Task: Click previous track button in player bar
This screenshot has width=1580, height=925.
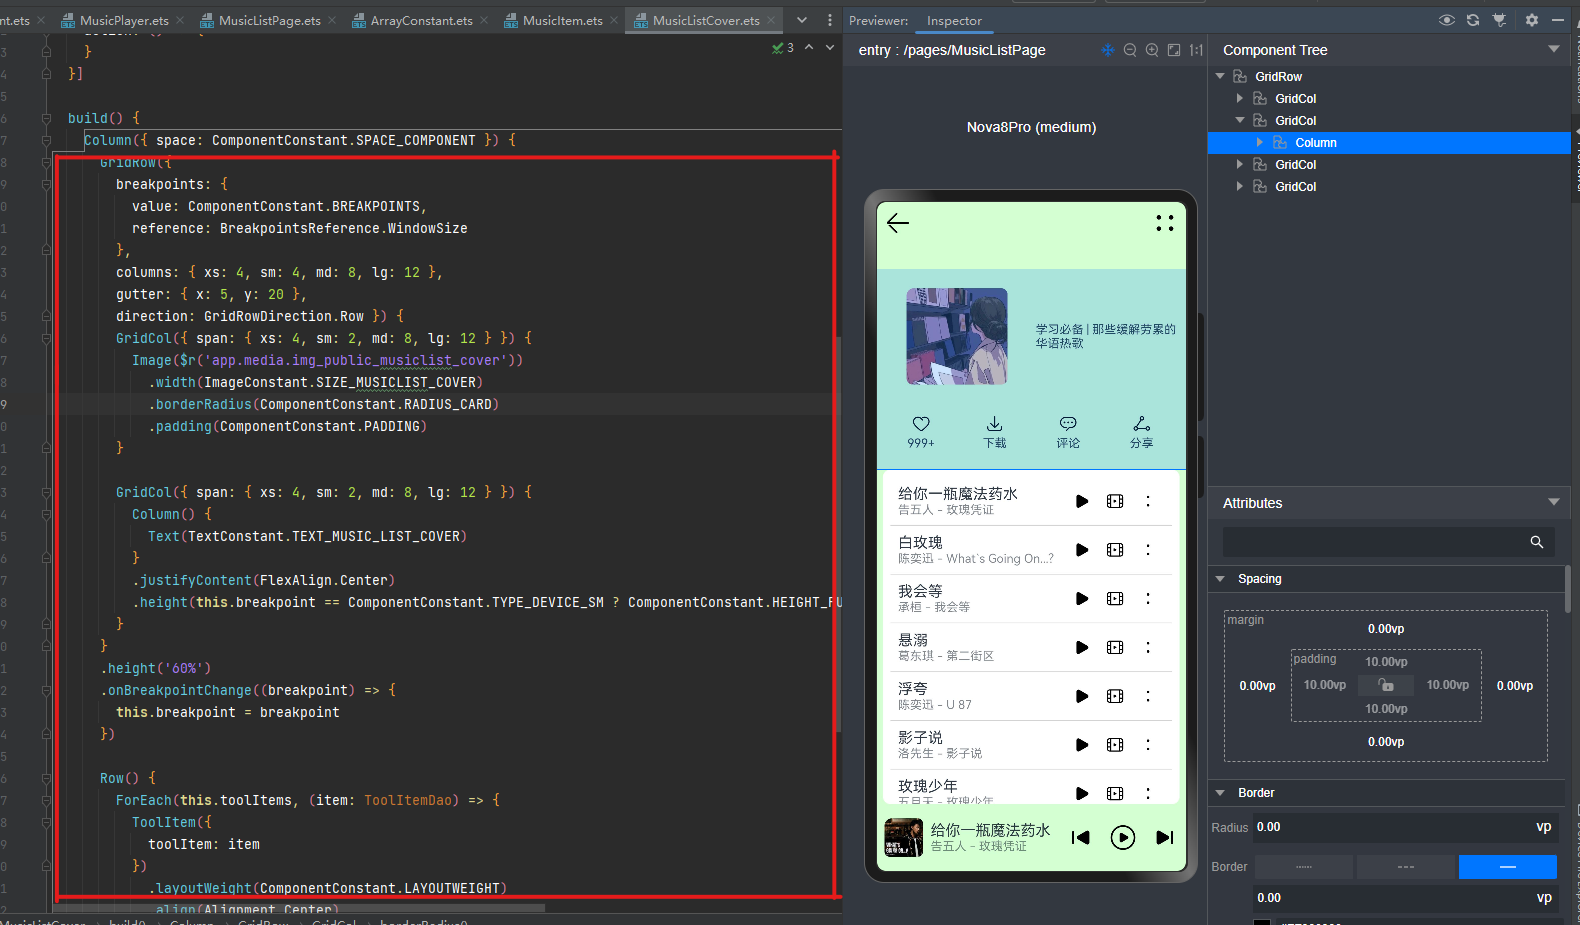Action: (x=1080, y=838)
